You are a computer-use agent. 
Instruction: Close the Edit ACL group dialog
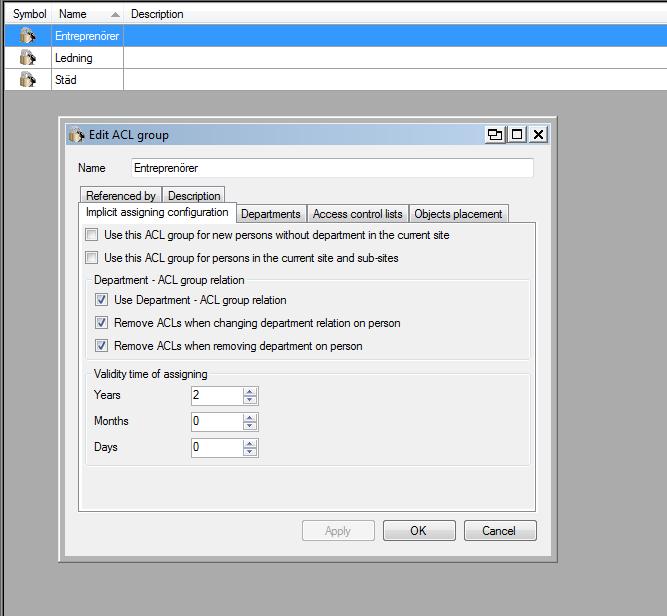[x=538, y=135]
